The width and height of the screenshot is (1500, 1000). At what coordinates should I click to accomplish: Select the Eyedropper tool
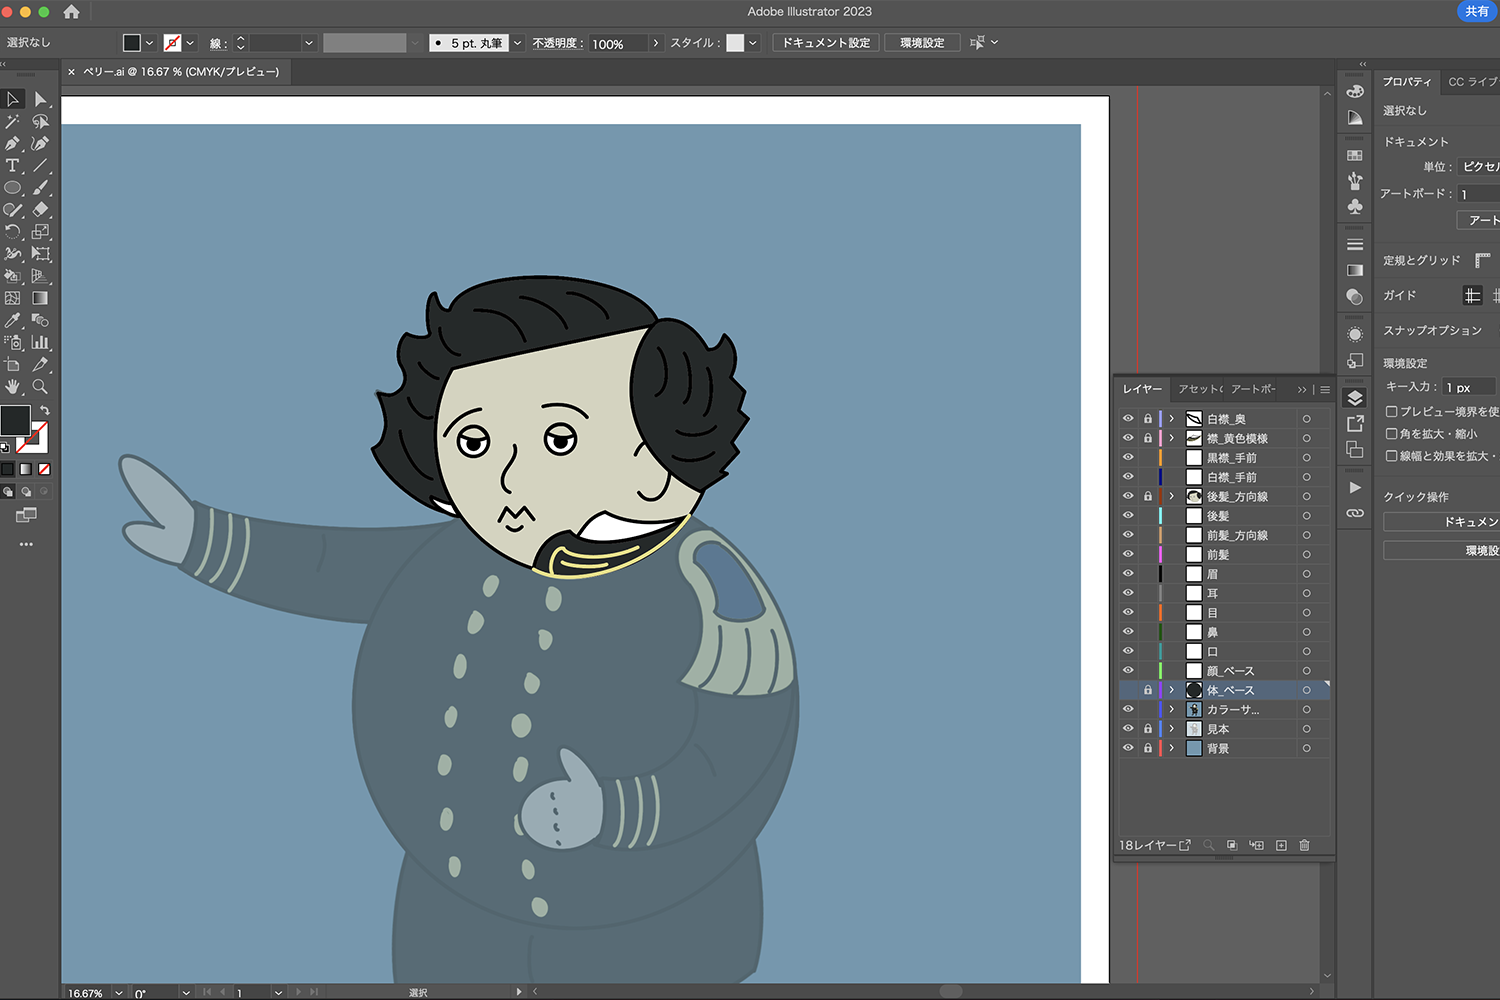pos(13,320)
